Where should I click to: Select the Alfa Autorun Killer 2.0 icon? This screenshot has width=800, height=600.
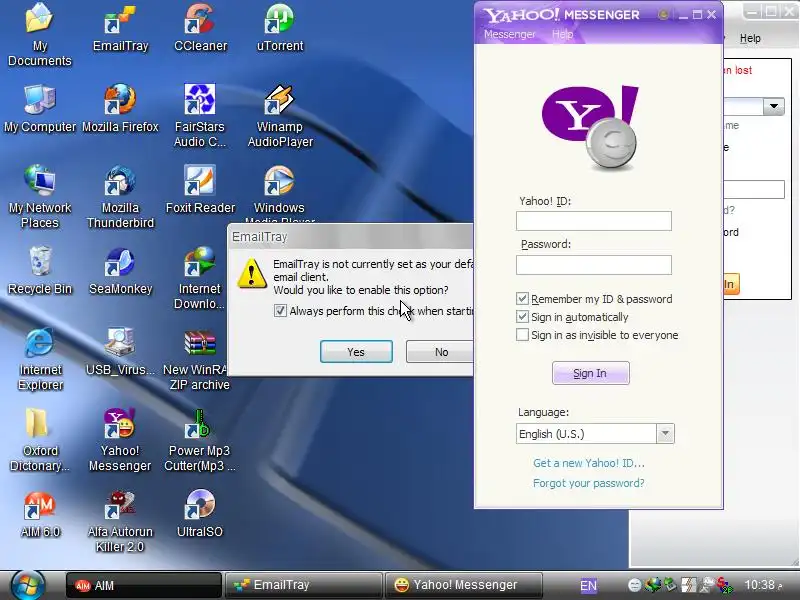point(120,521)
